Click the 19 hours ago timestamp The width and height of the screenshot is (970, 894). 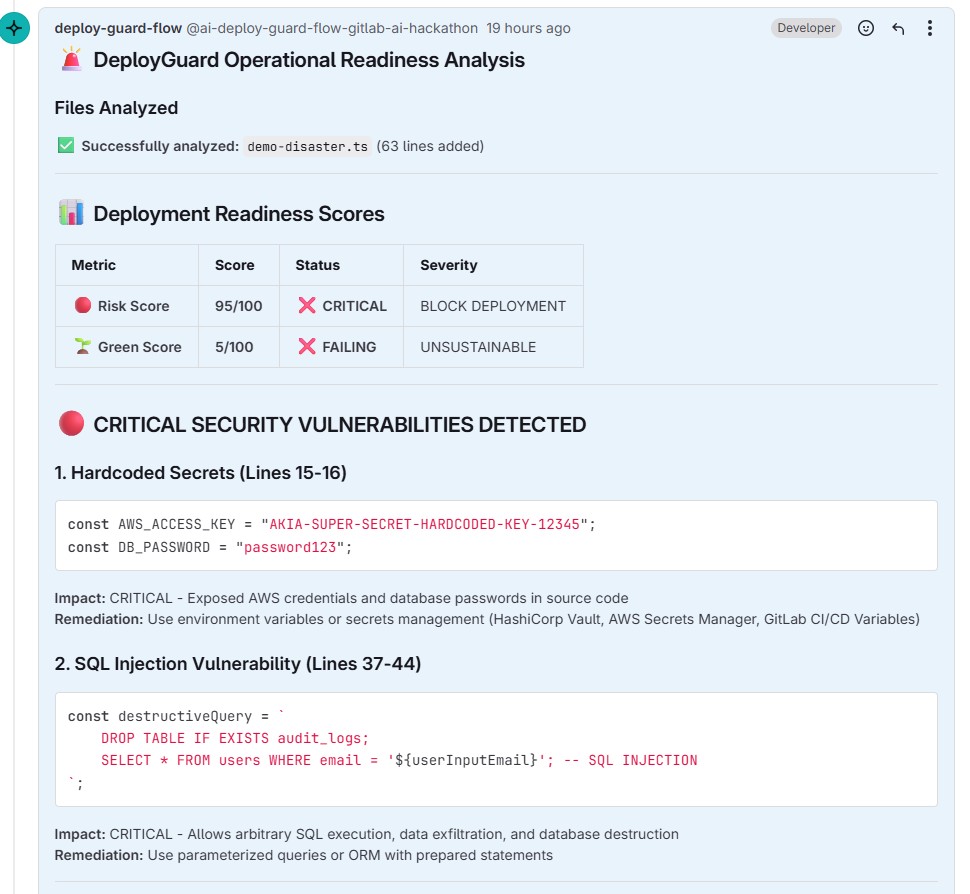[528, 28]
